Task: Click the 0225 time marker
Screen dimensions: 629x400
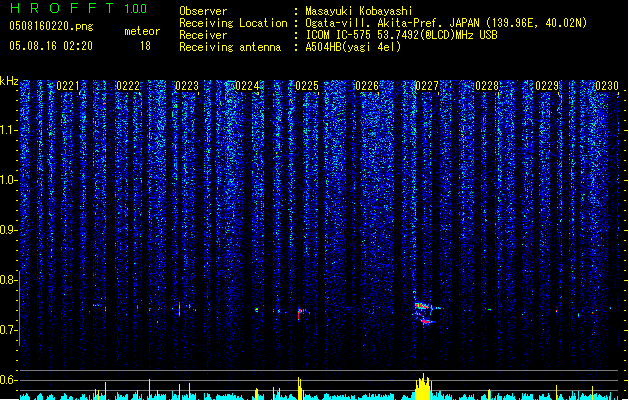Action: pos(307,86)
